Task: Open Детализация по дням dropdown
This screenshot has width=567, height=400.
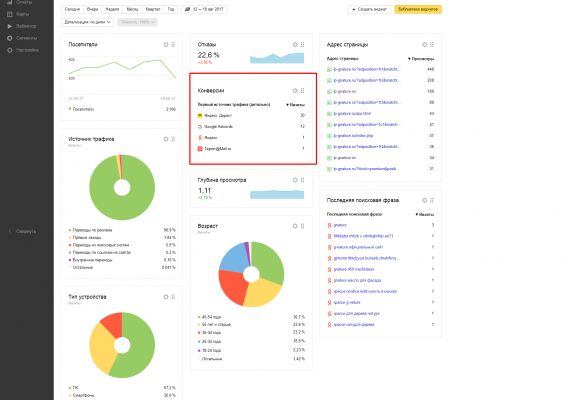Action: click(x=87, y=22)
